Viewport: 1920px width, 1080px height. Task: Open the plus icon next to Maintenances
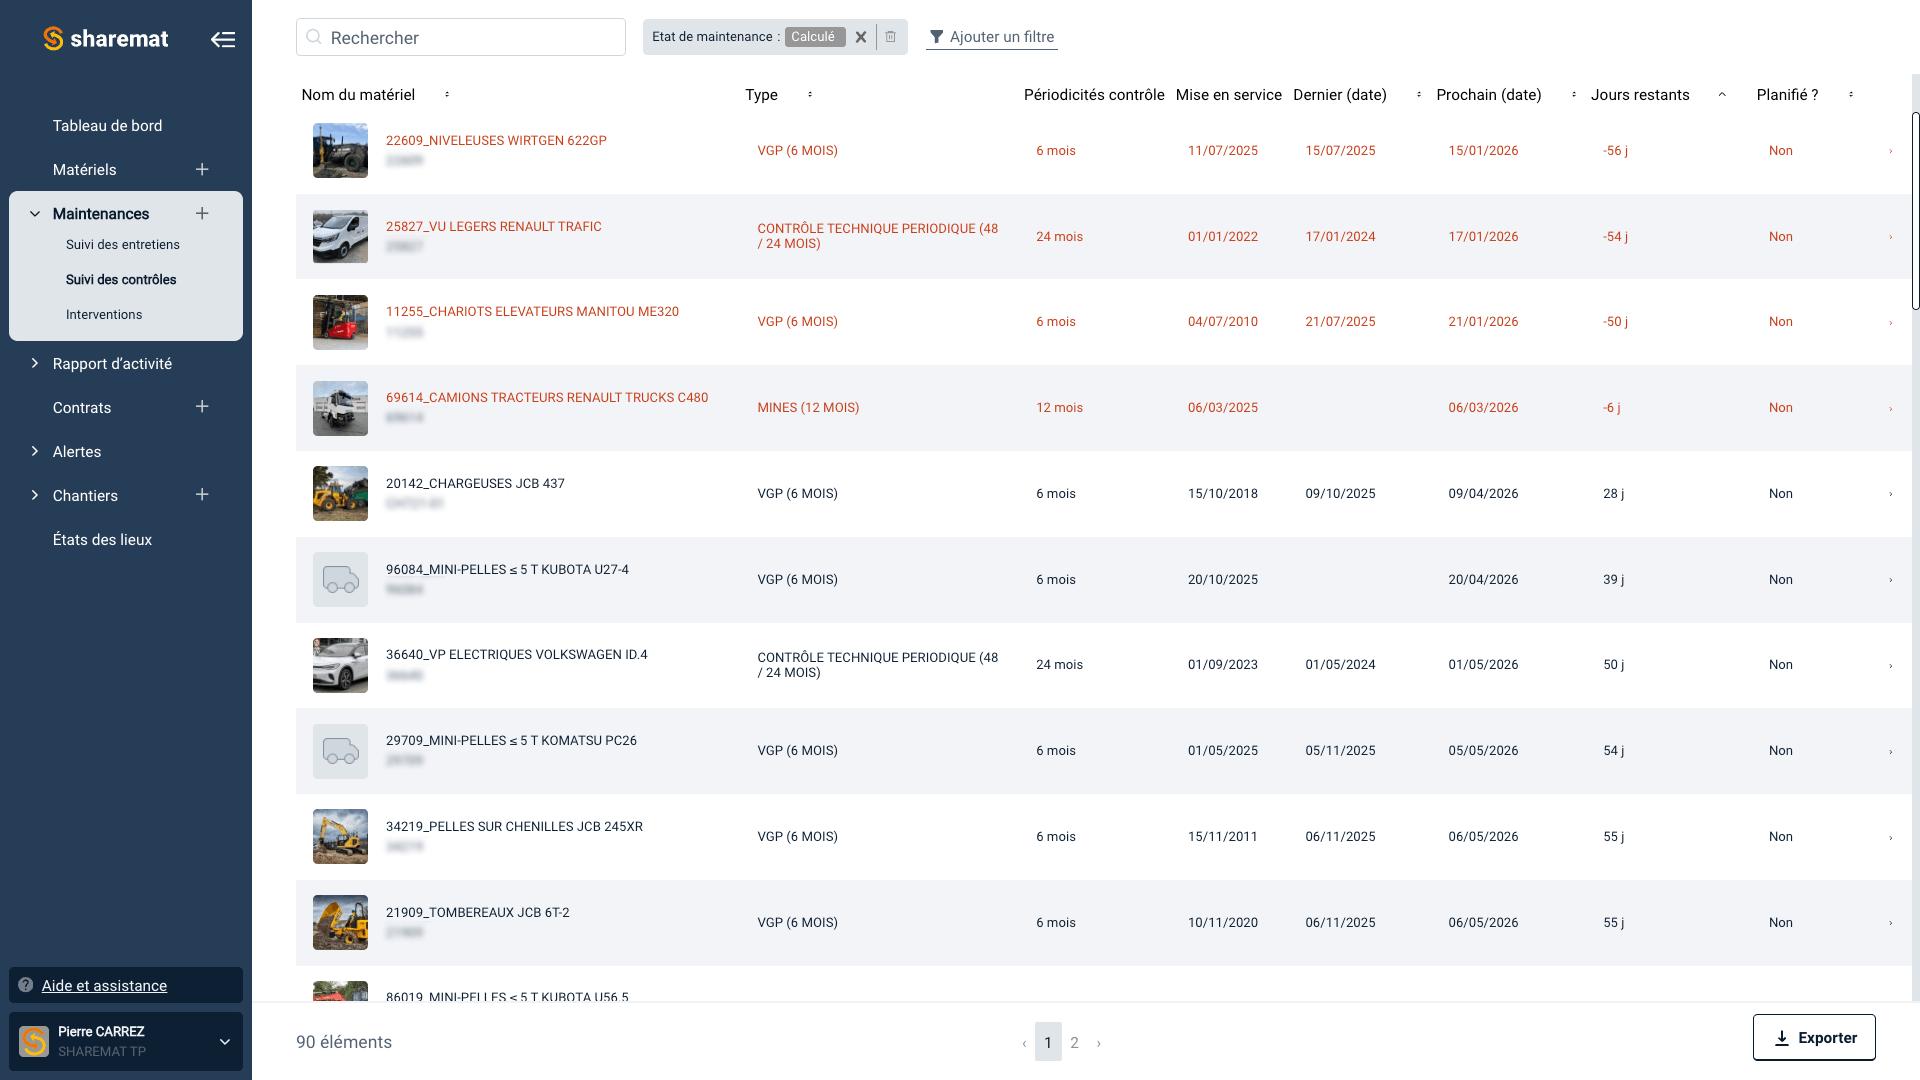pos(202,213)
